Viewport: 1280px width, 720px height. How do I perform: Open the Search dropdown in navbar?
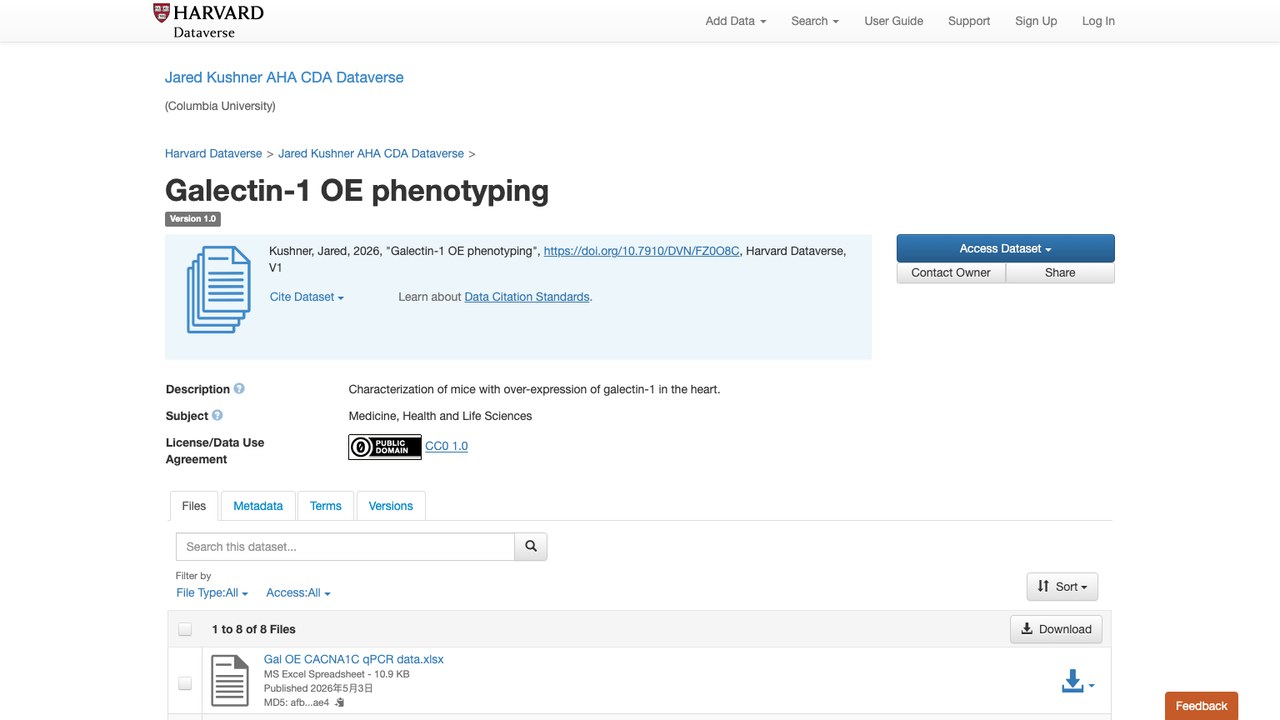click(x=814, y=21)
